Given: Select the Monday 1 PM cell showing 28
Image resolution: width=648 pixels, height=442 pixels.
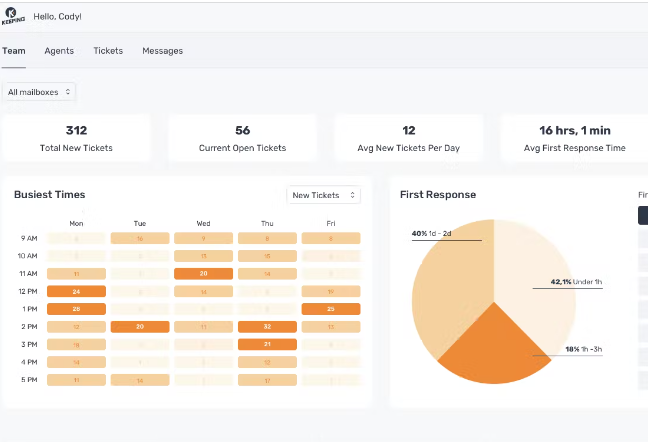Looking at the screenshot, I should (76, 309).
